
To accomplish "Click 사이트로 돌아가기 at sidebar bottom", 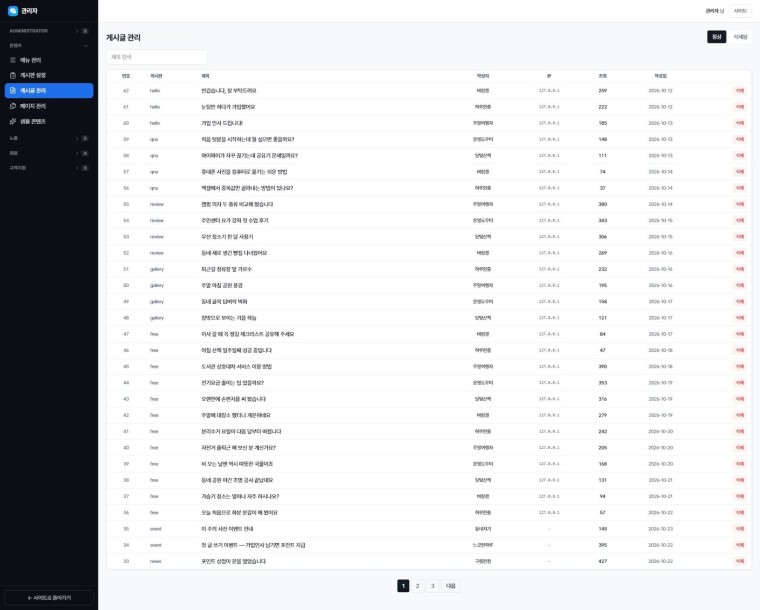I will pos(49,598).
